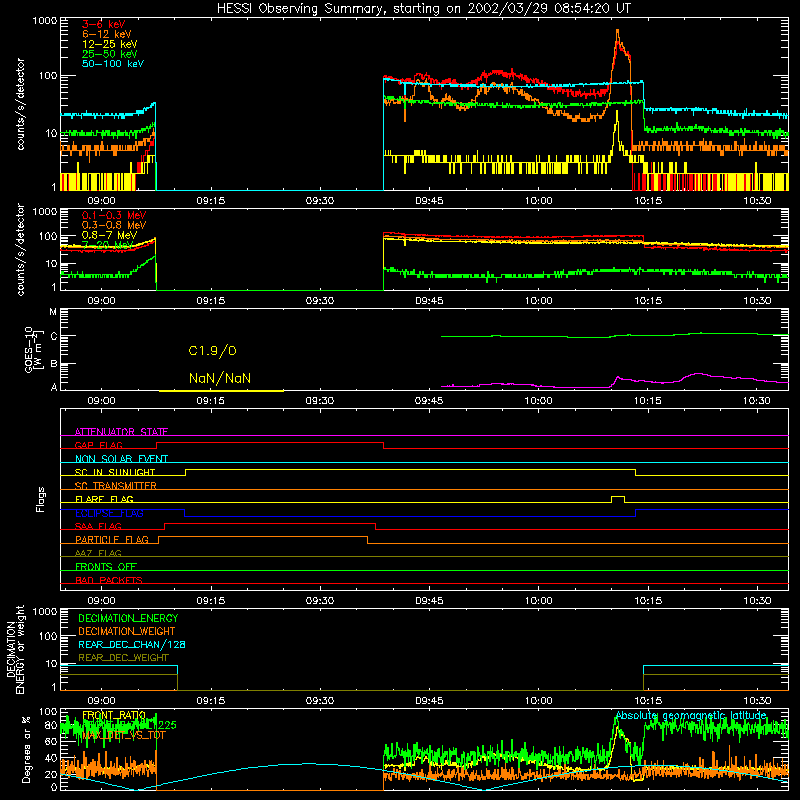800x800 pixels.
Task: Click the raised bump on the FLARE_FLAG line
Action: 617,497
